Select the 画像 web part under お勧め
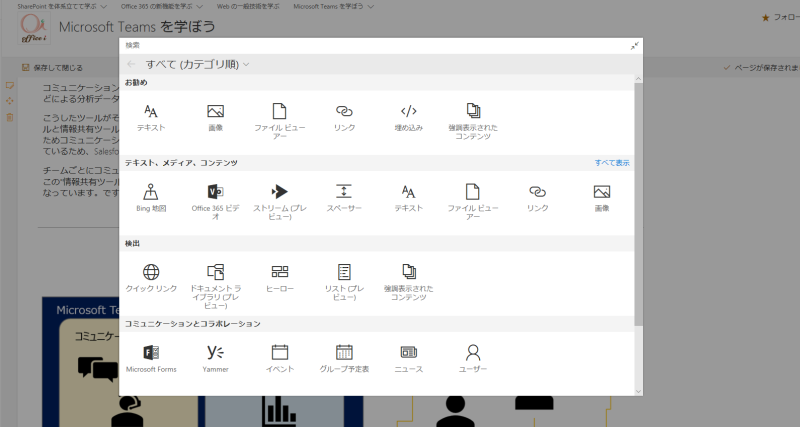The height and width of the screenshot is (427, 800). tap(215, 118)
